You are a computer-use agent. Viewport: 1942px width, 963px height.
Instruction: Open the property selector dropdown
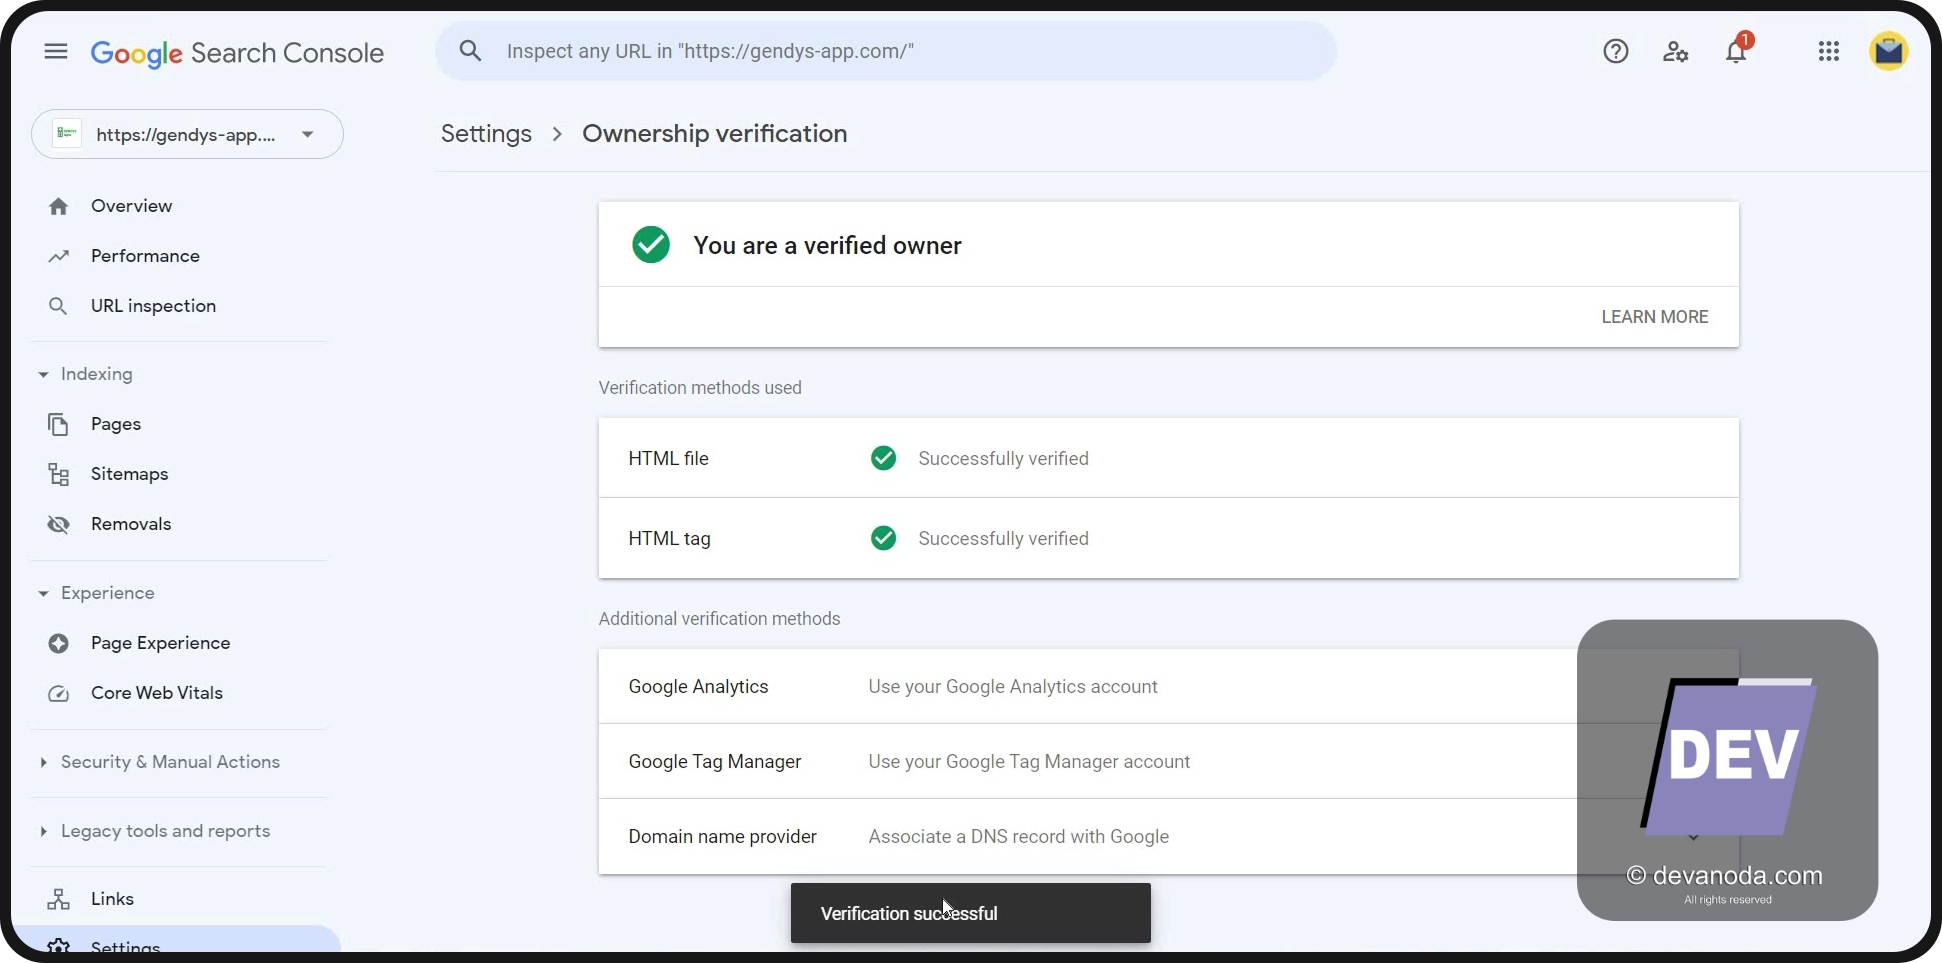pos(187,134)
